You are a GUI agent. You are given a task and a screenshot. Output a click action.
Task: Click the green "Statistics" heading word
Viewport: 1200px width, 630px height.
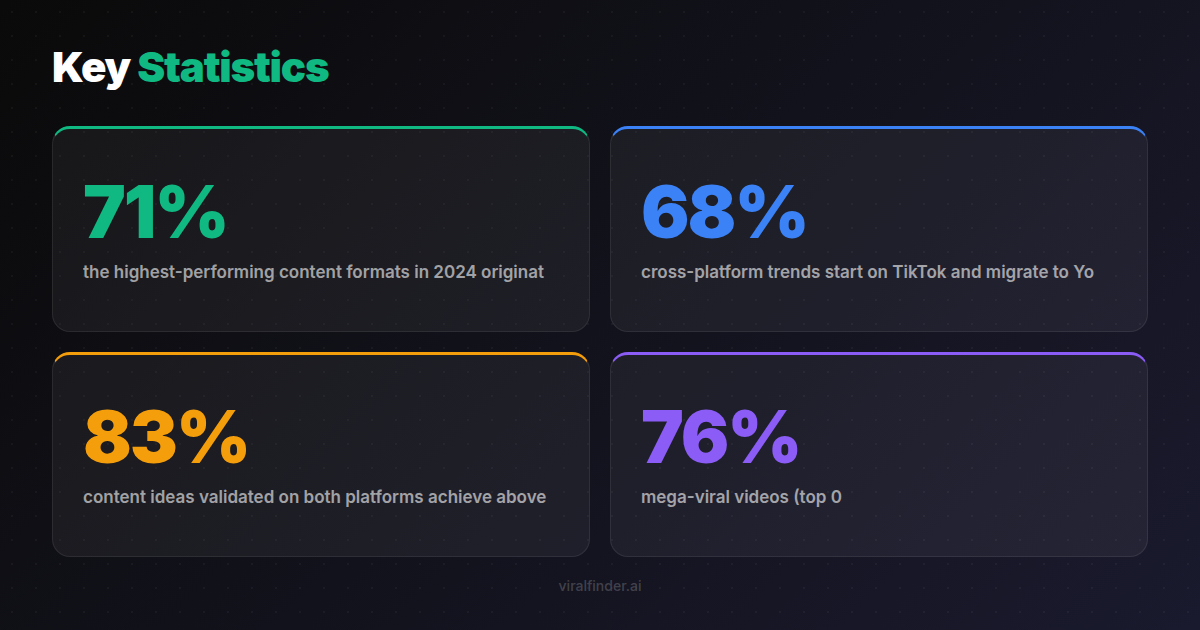(x=233, y=68)
